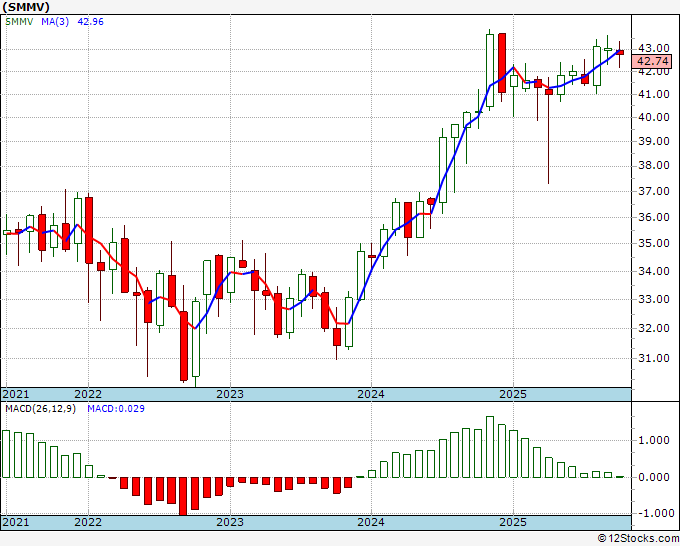Click the MACD(26,12,9) indicator label

pyautogui.click(x=40, y=409)
